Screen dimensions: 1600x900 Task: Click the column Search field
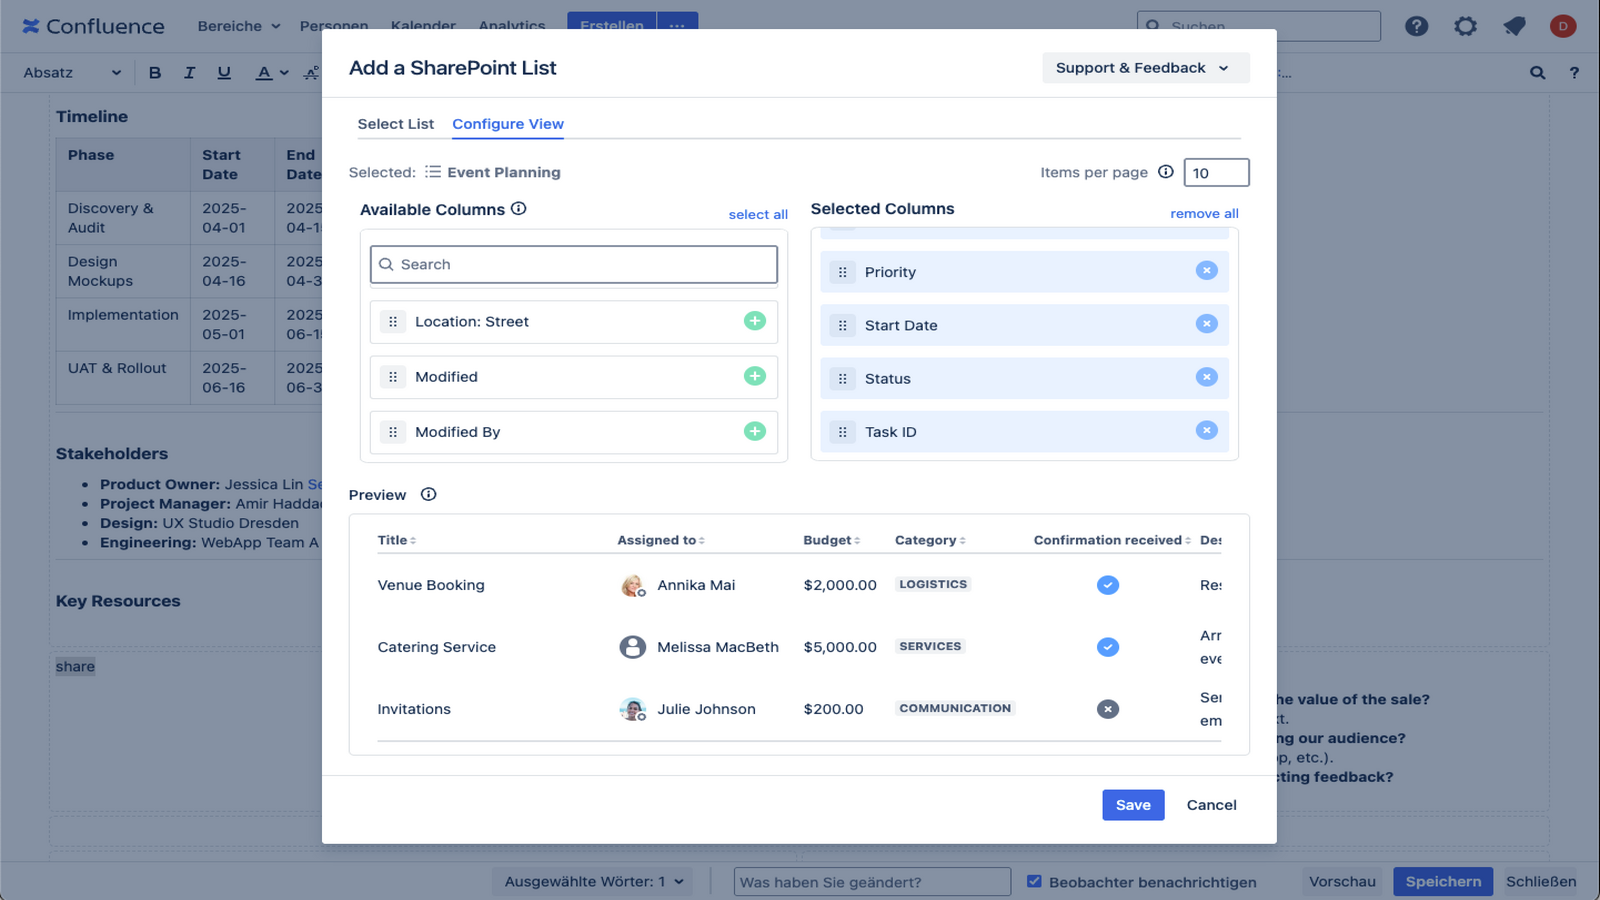coord(574,265)
